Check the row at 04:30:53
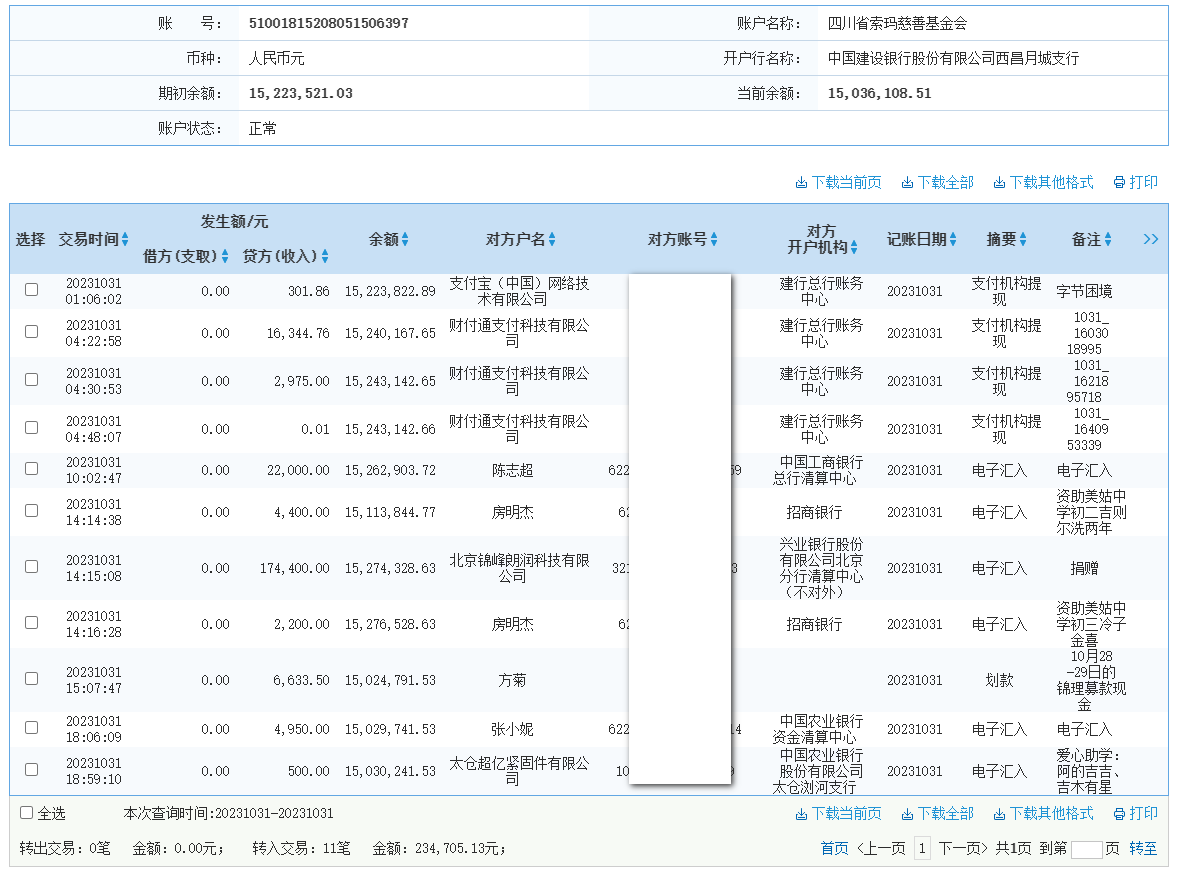This screenshot has width=1181, height=870. pos(32,380)
